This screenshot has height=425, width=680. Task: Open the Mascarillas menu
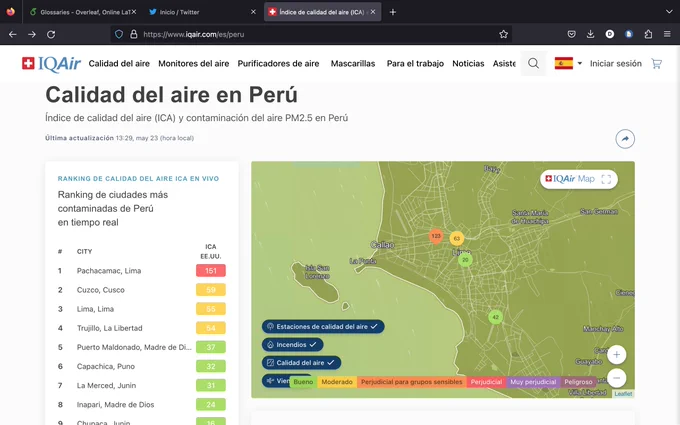coord(353,64)
